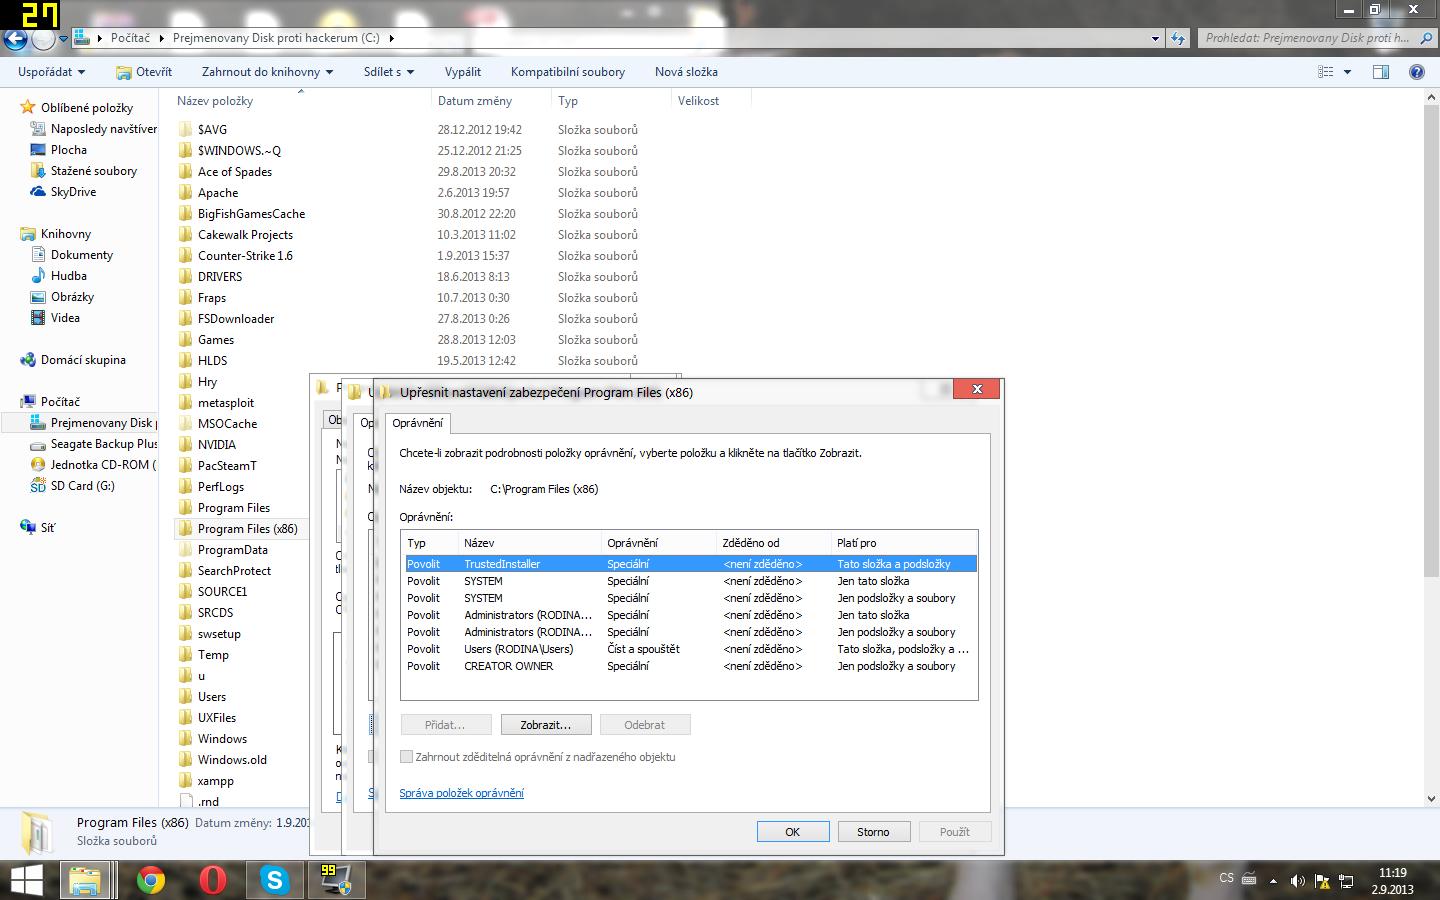The height and width of the screenshot is (900, 1440).
Task: Click Nová složka in the toolbar
Action: (686, 72)
